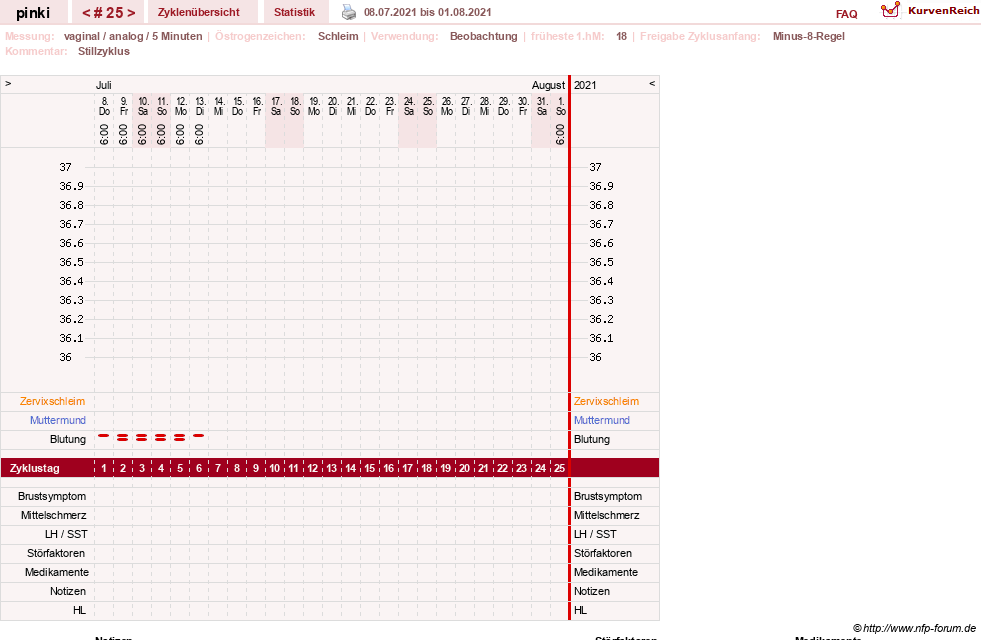Click the Schleim value

(x=338, y=36)
